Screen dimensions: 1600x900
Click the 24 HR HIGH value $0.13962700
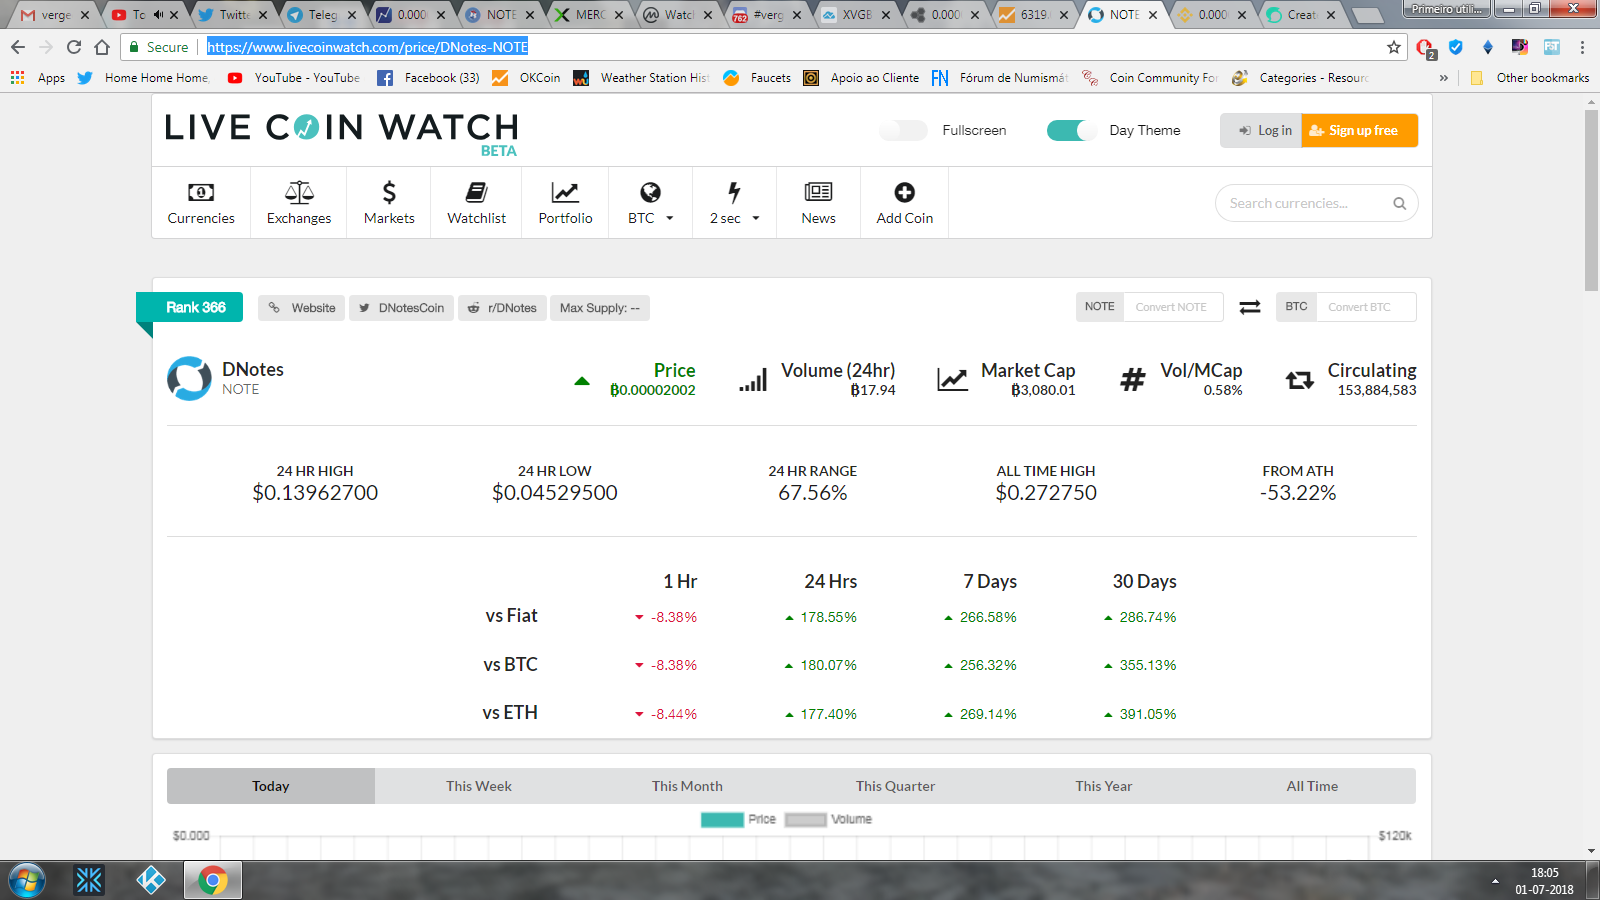tap(315, 492)
